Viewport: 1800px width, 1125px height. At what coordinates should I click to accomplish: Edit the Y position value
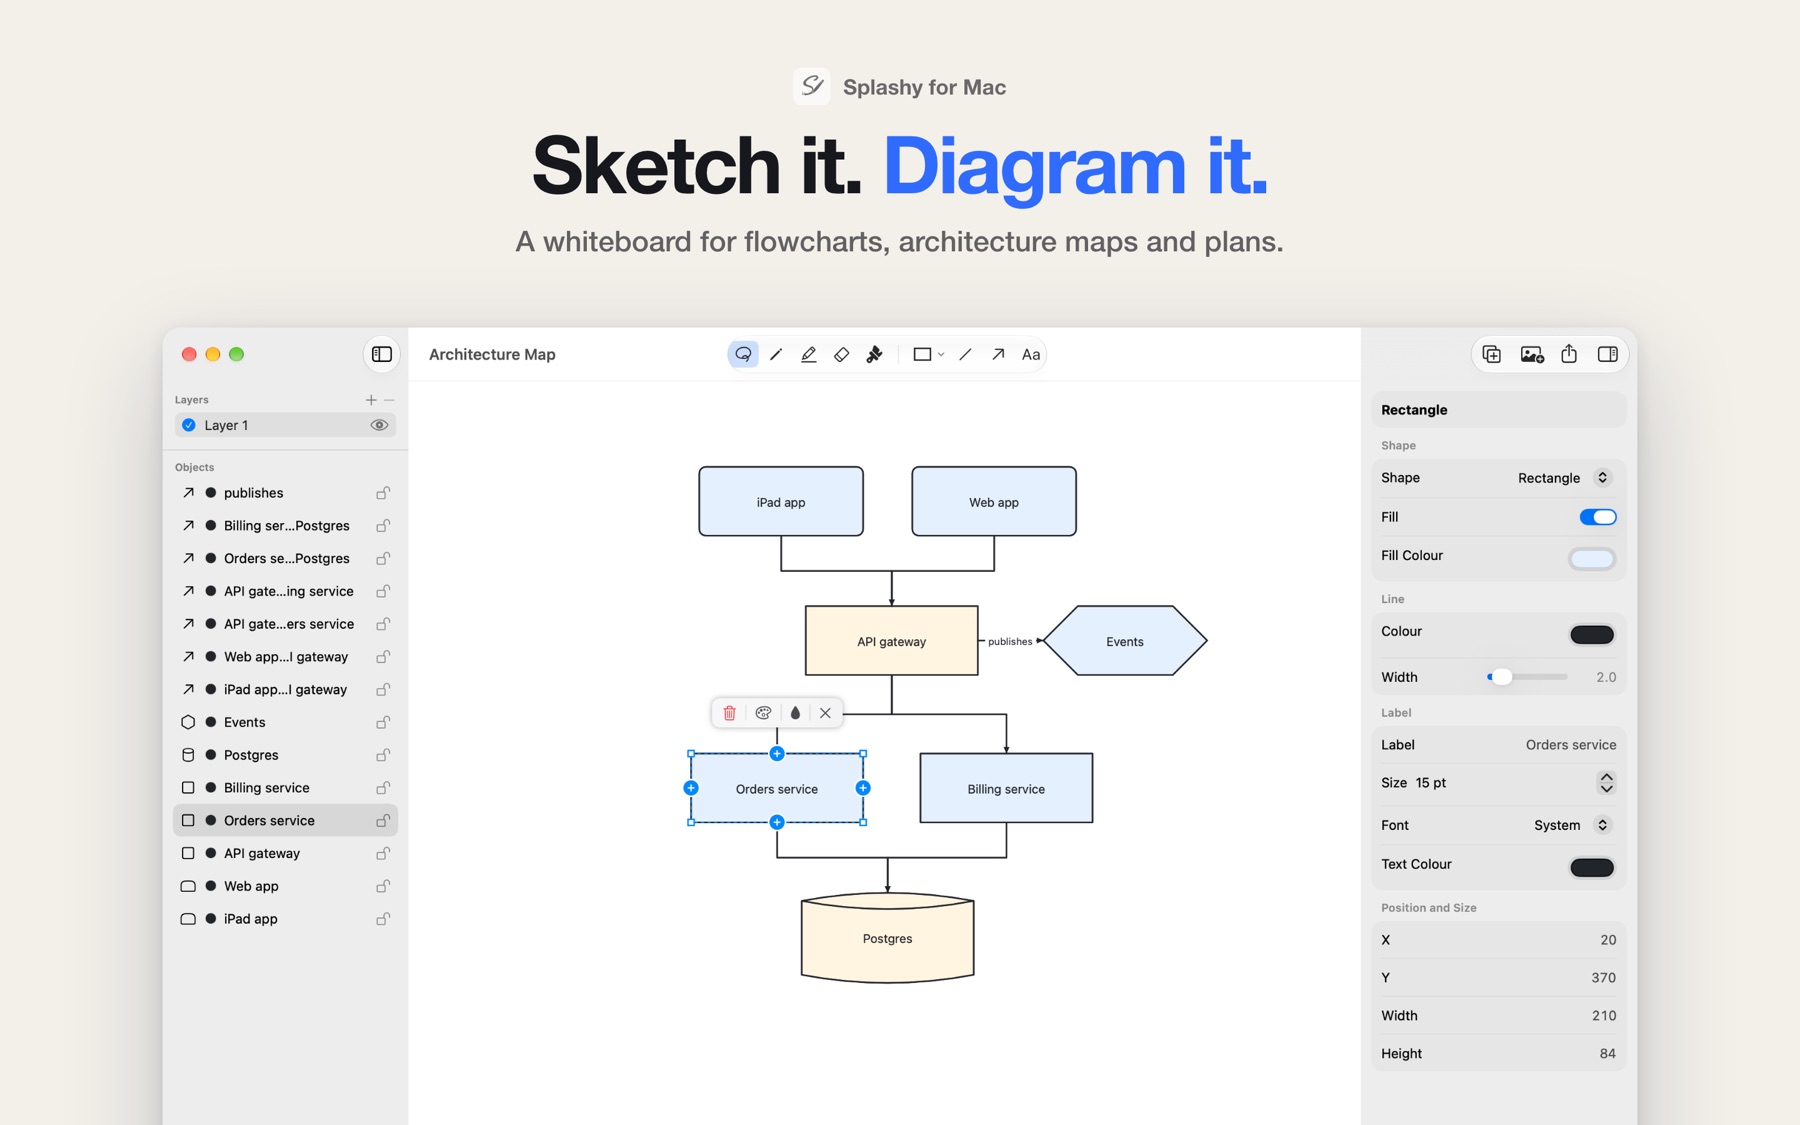(x=1603, y=978)
